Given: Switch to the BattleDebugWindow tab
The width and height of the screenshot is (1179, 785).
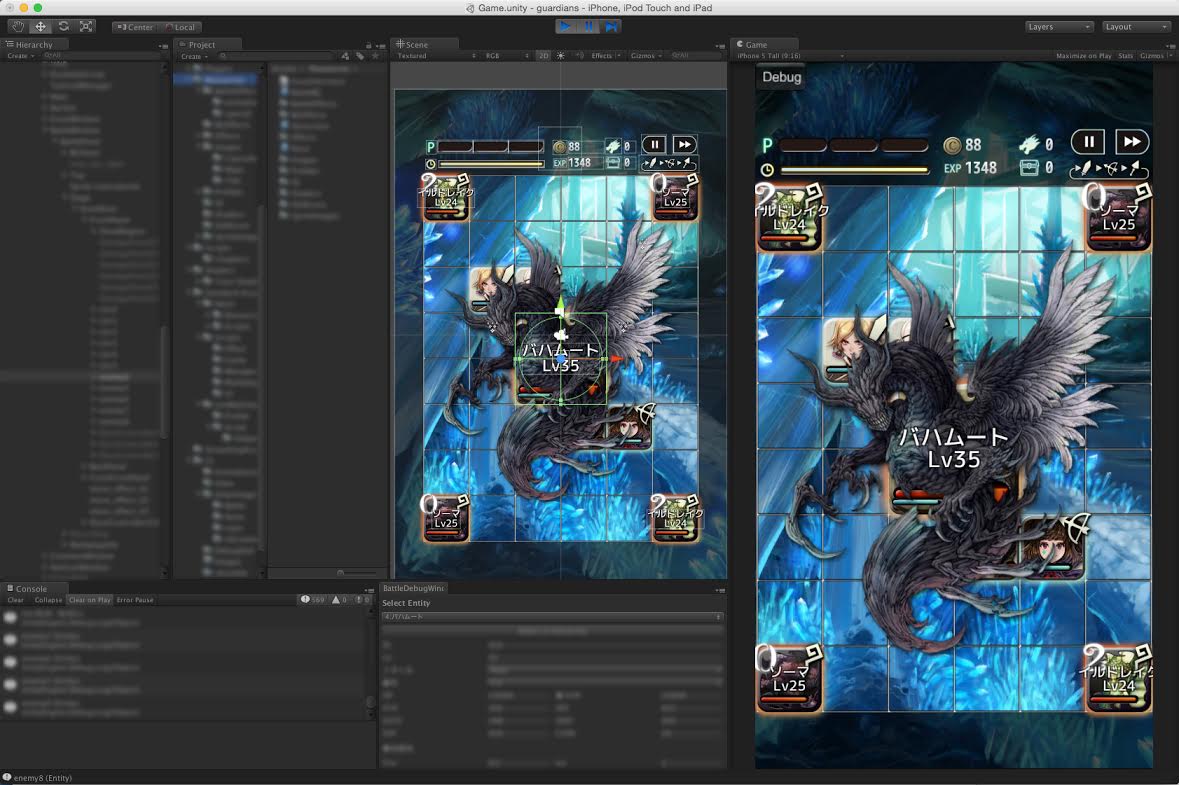Looking at the screenshot, I should pos(413,589).
